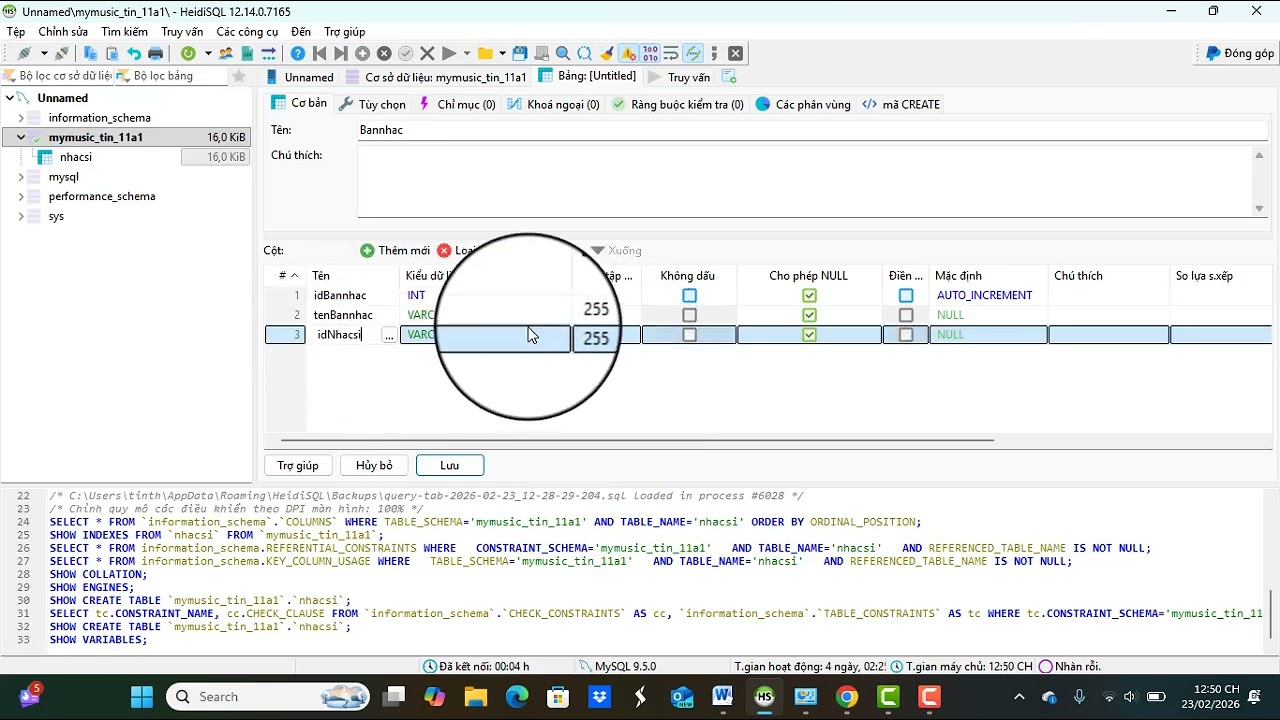Open the user manager icon

[x=226, y=53]
